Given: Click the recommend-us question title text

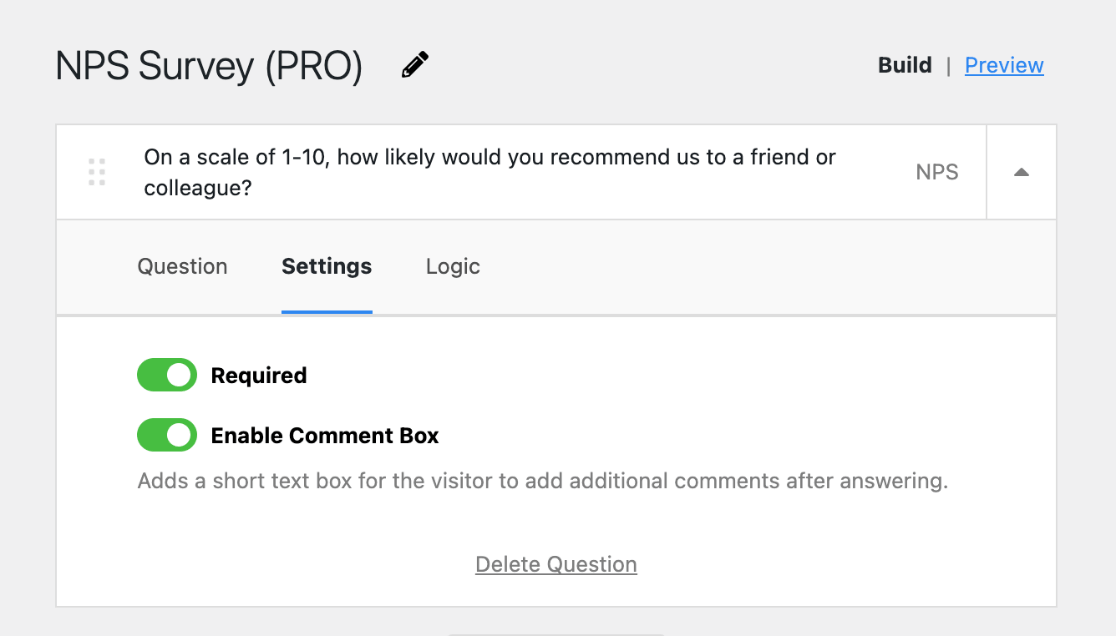Looking at the screenshot, I should pyautogui.click(x=489, y=172).
